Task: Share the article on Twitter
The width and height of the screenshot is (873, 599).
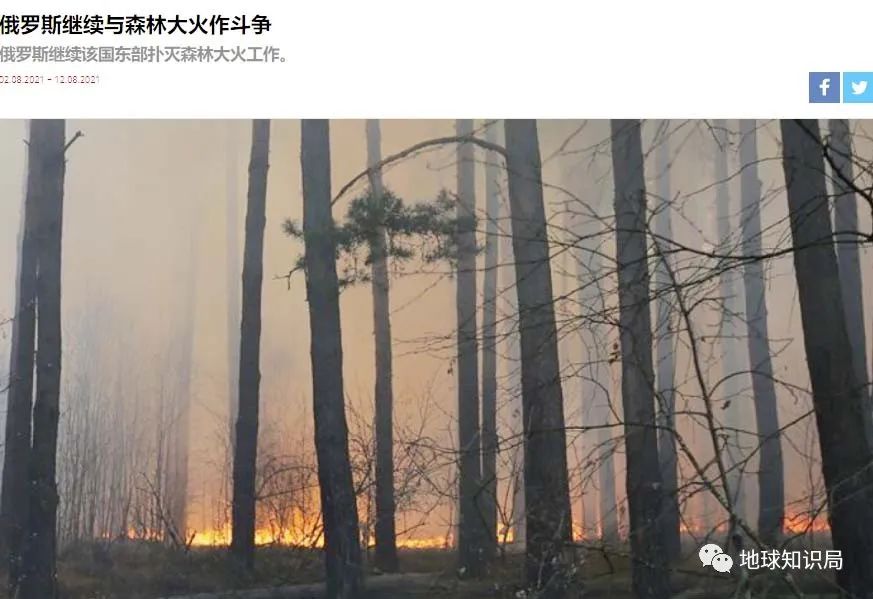Action: [858, 87]
